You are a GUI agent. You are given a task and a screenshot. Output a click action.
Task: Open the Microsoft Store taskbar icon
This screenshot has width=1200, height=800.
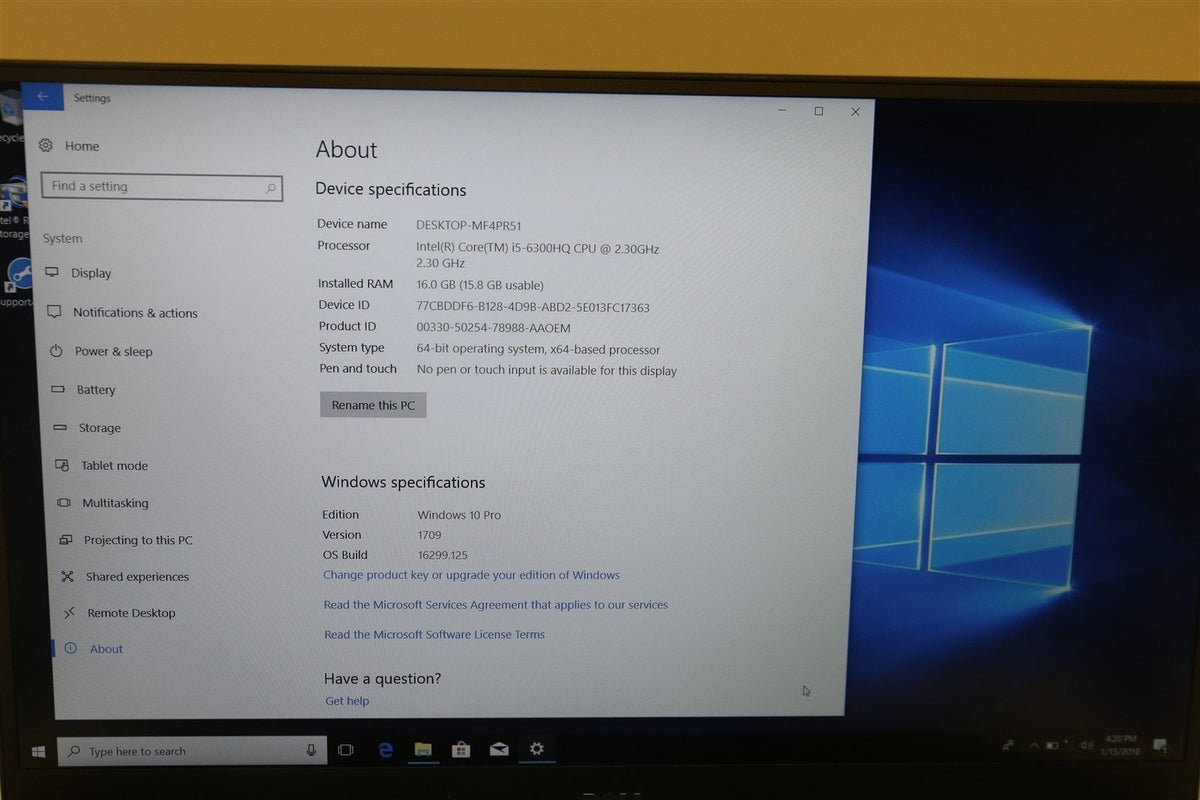coord(461,748)
